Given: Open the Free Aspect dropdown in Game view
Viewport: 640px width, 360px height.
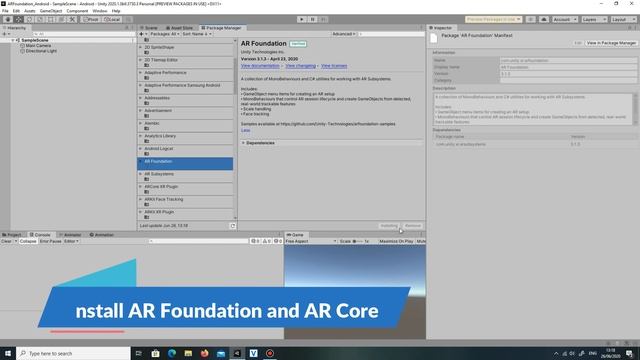Looking at the screenshot, I should click(311, 241).
